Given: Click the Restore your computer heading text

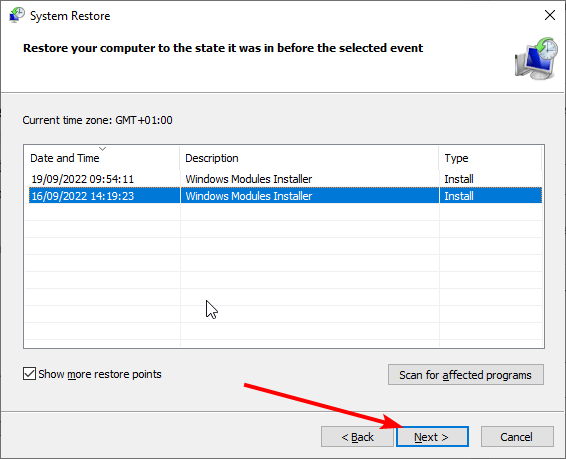Looking at the screenshot, I should click(223, 48).
